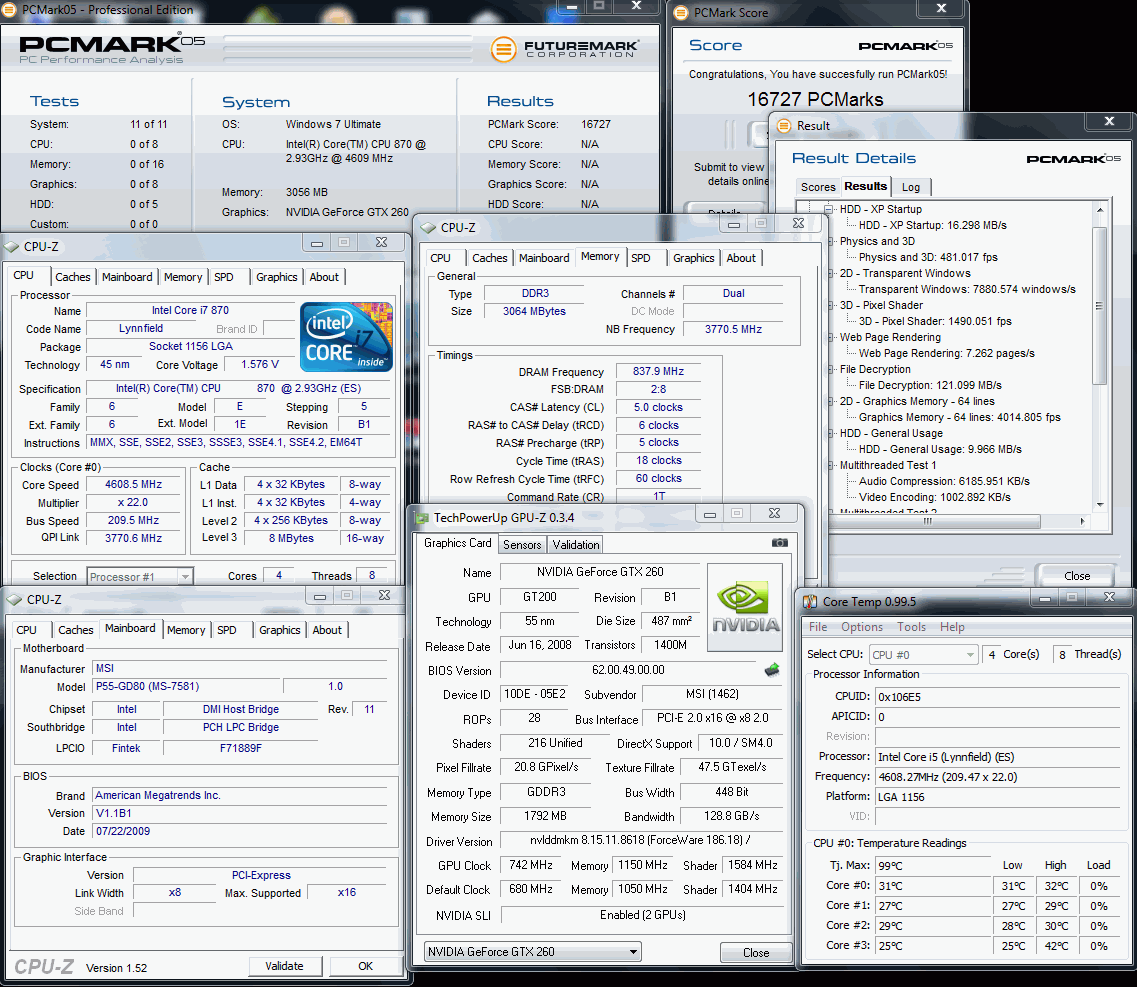Open the Validation tab in GPU-Z
The height and width of the screenshot is (987, 1137).
point(576,545)
